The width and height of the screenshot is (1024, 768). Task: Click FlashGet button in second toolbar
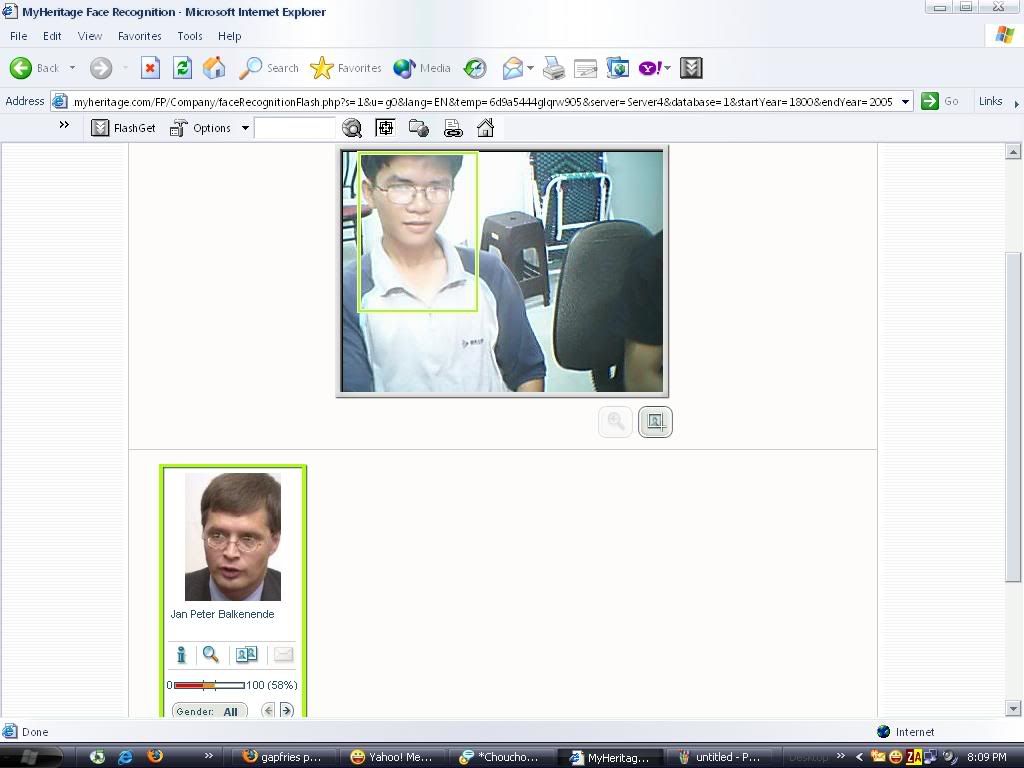click(x=123, y=128)
